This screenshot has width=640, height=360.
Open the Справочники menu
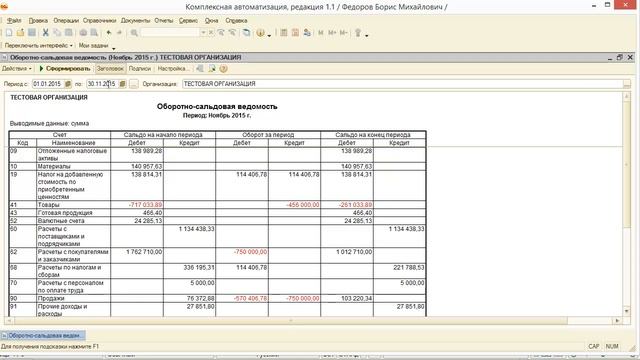click(x=100, y=20)
